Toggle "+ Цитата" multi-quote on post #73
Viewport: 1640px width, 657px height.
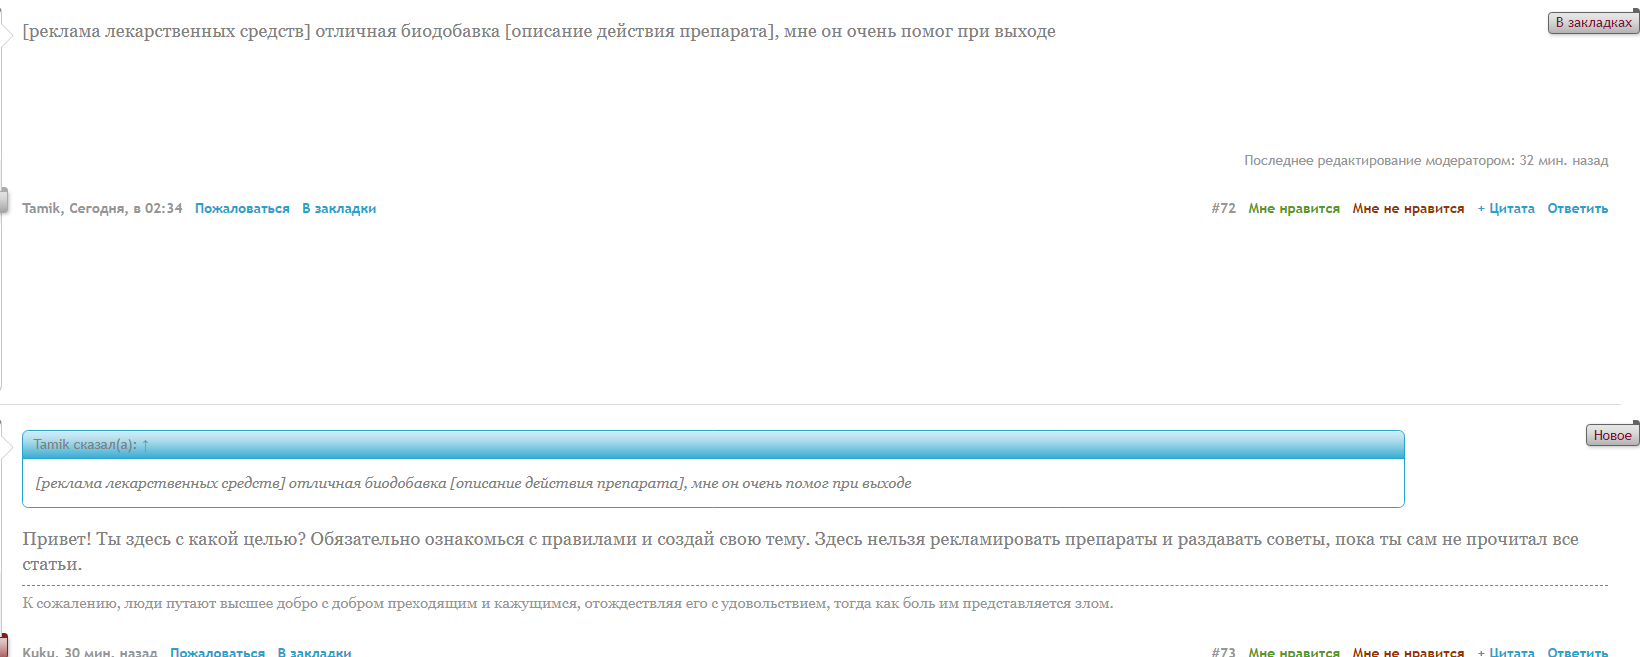point(1506,652)
